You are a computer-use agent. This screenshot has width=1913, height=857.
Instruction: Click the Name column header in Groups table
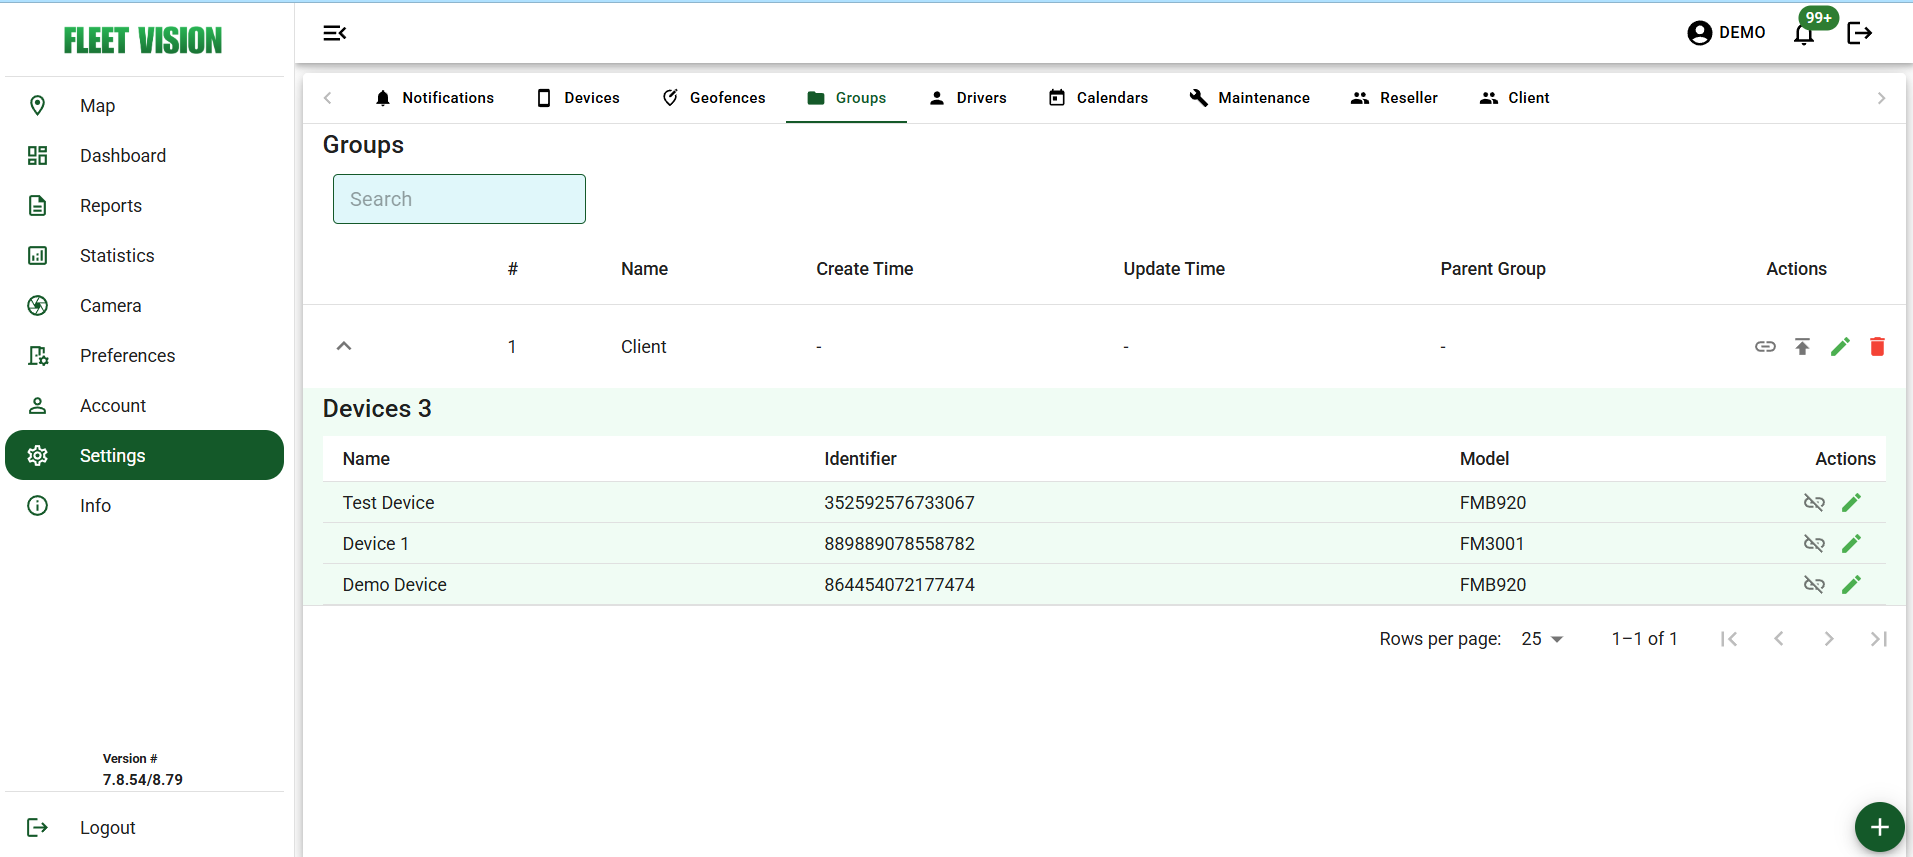[644, 269]
